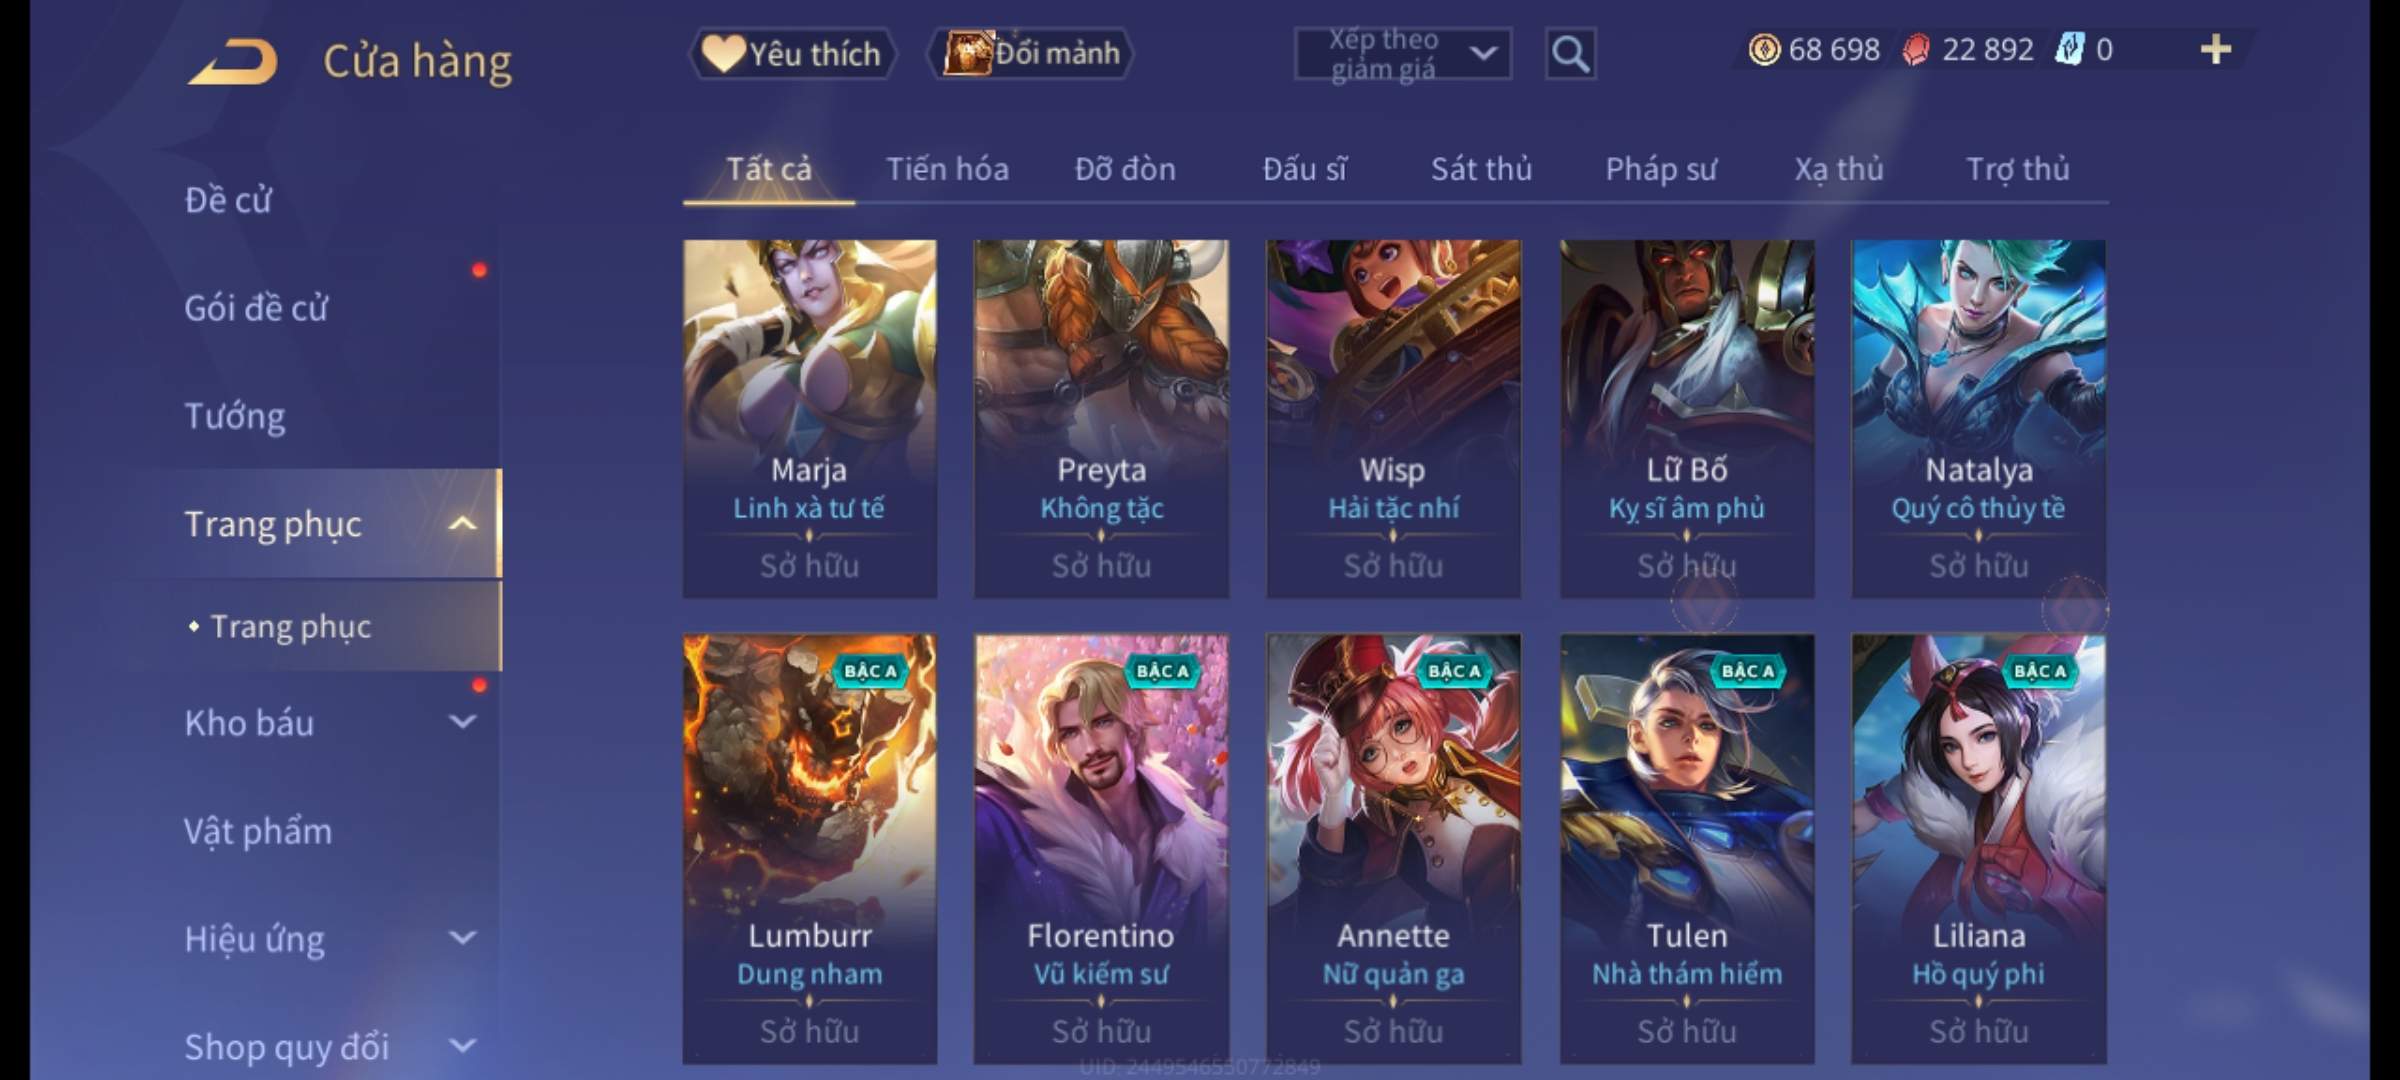
Task: Tap the gold coin balance icon
Action: tap(1764, 49)
